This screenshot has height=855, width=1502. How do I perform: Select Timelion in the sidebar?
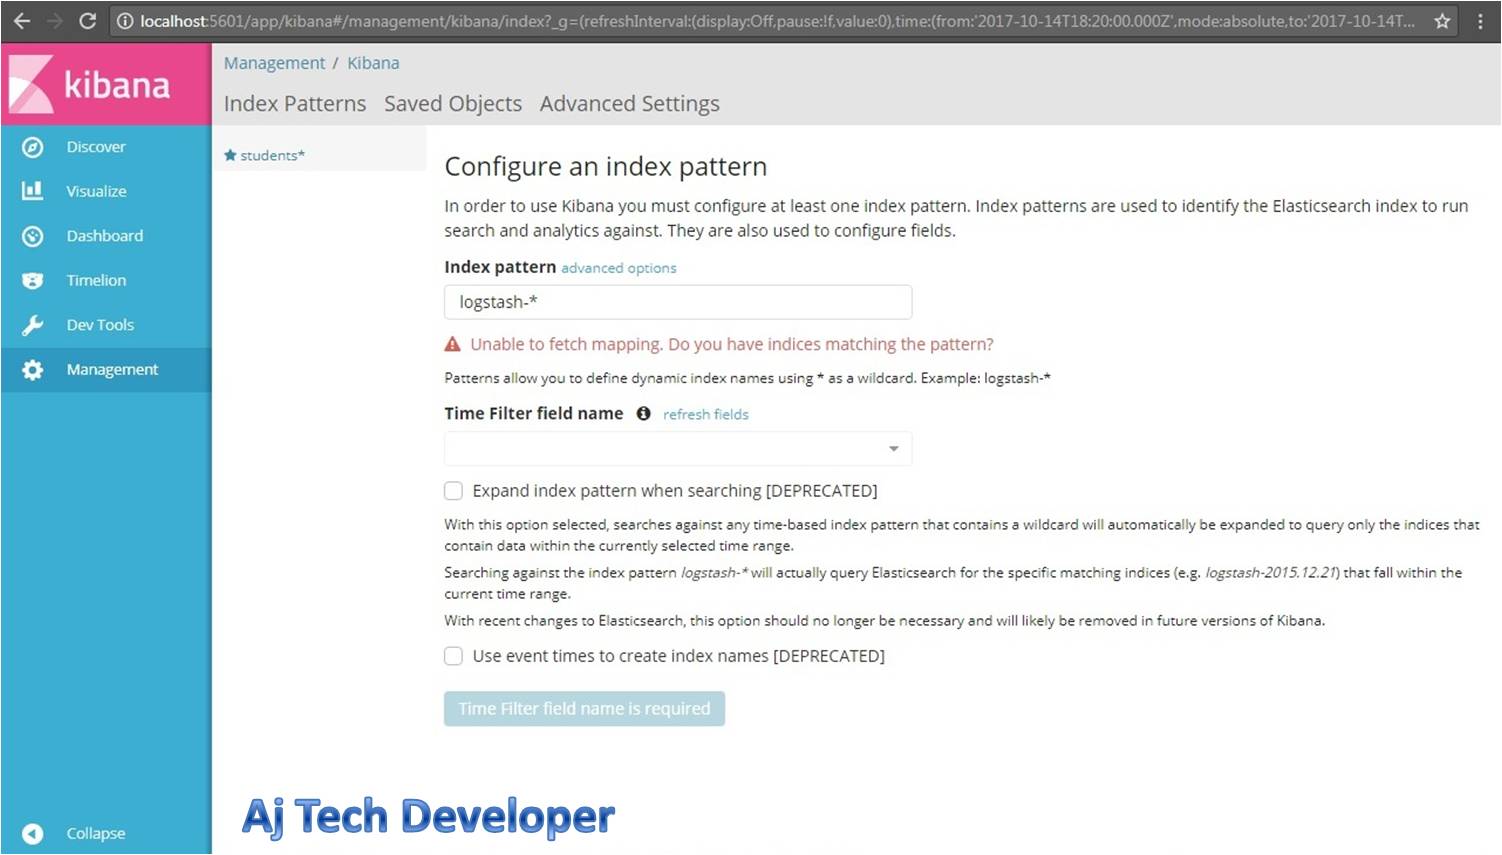(x=96, y=281)
